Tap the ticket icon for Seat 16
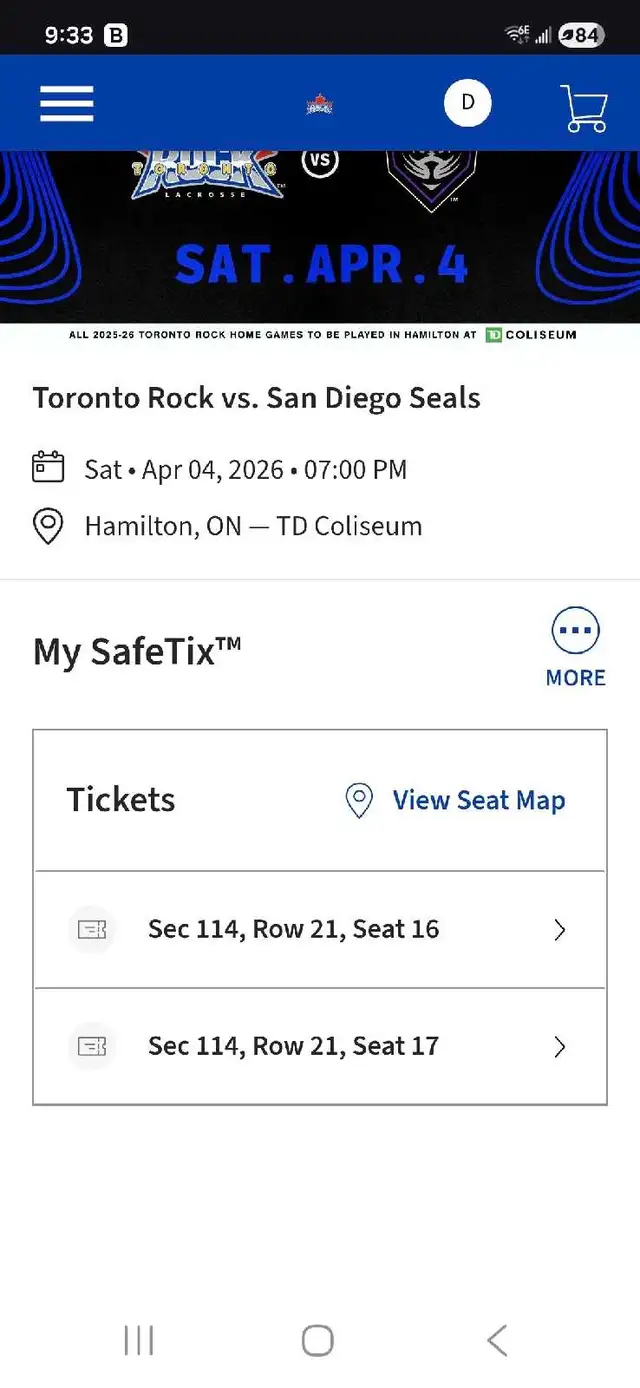Image resolution: width=640 pixels, height=1388 pixels. (x=92, y=929)
